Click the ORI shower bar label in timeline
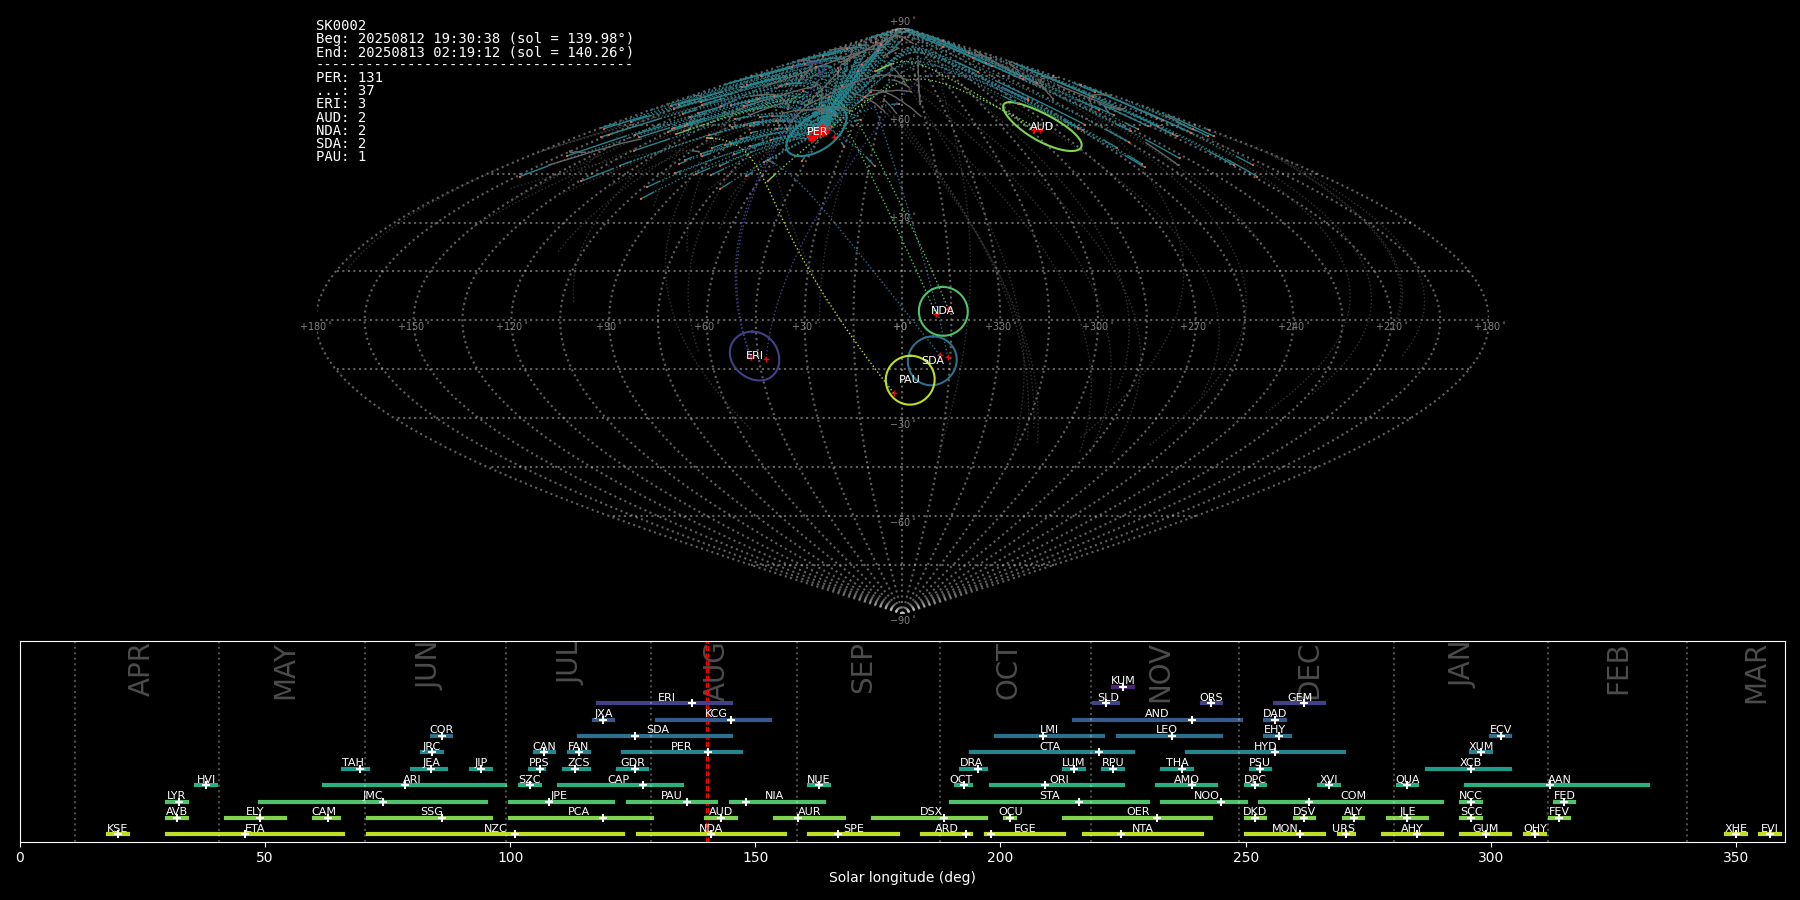The image size is (1800, 900). point(1059,780)
